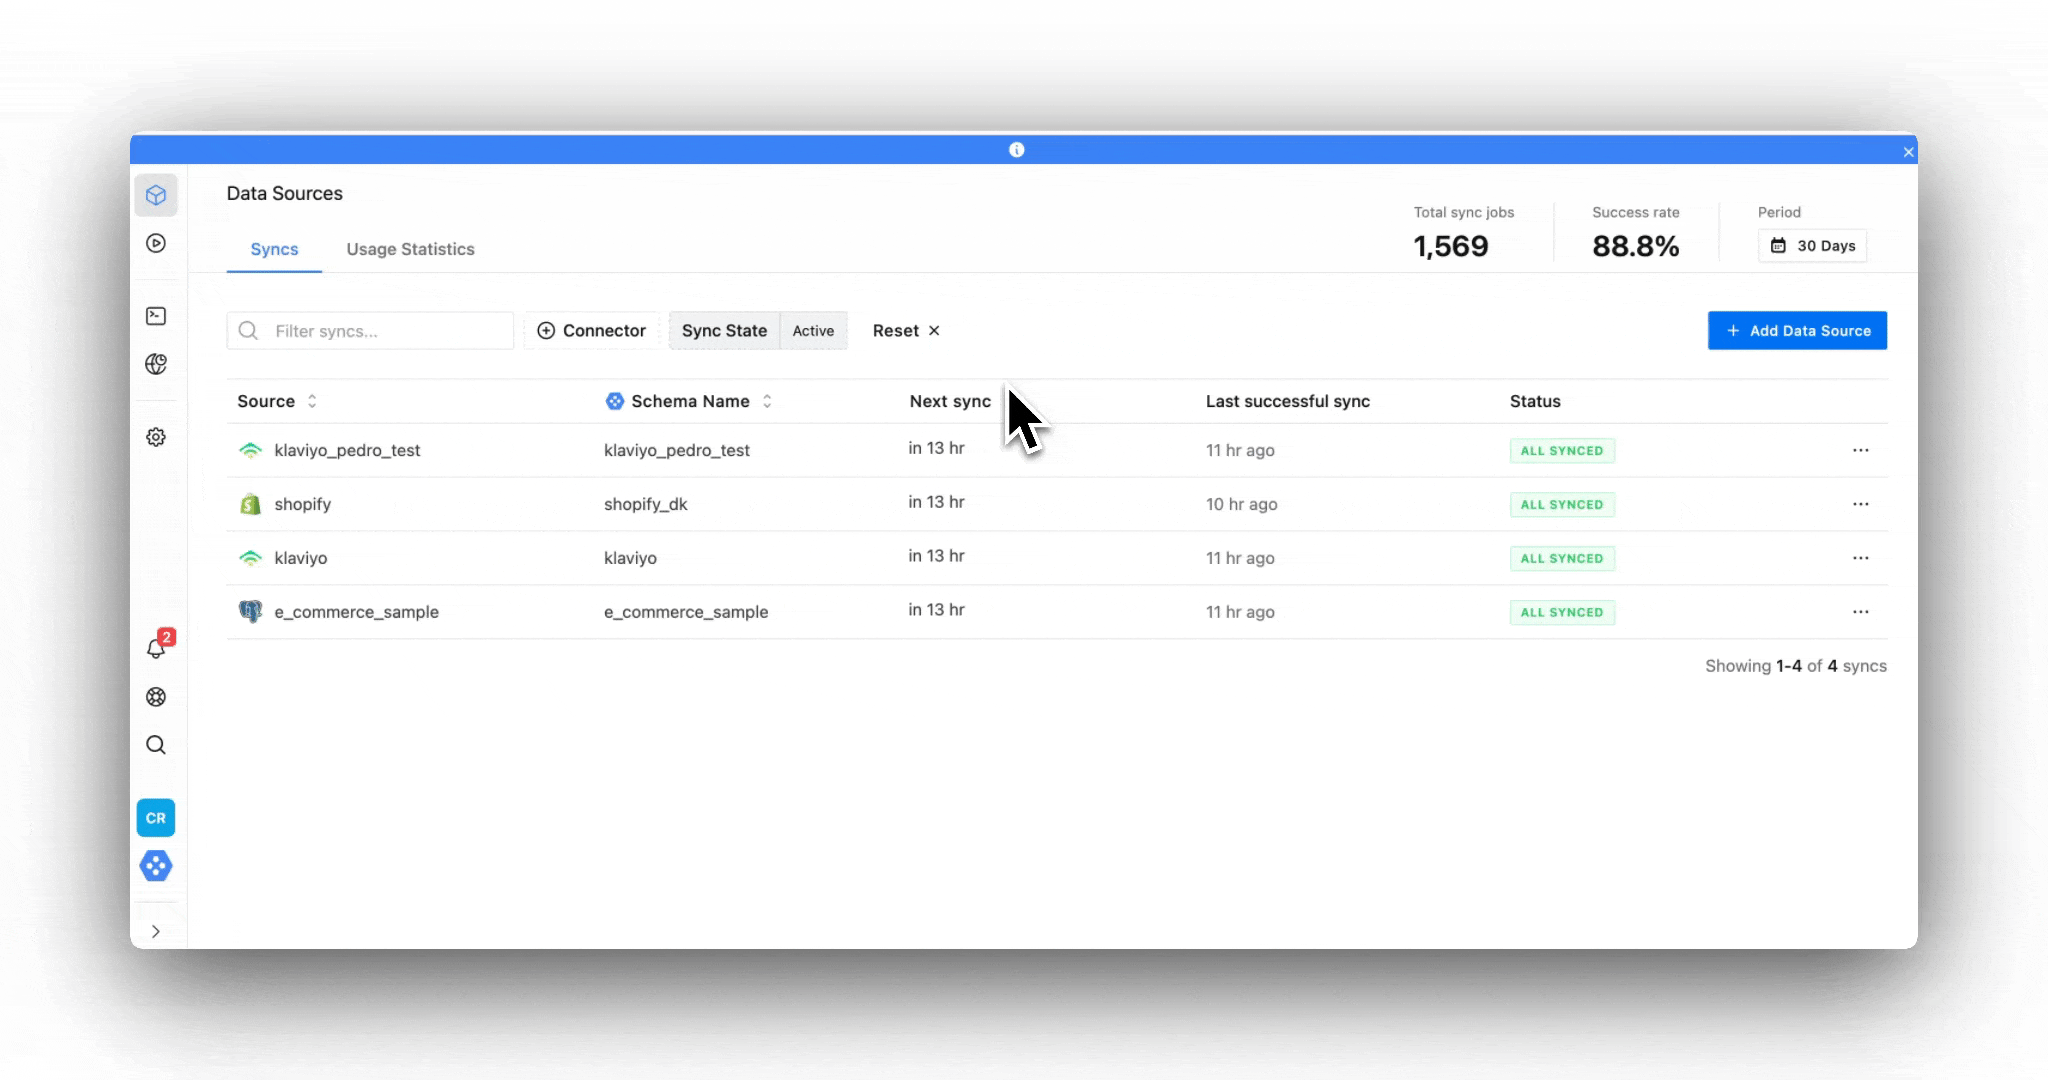
Task: Remove the Active Sync State filter via Reset
Action: (x=903, y=330)
